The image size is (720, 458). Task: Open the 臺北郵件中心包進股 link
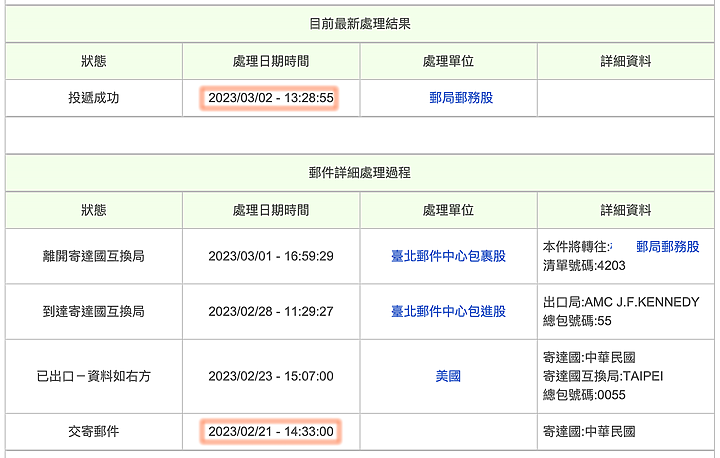pos(448,311)
